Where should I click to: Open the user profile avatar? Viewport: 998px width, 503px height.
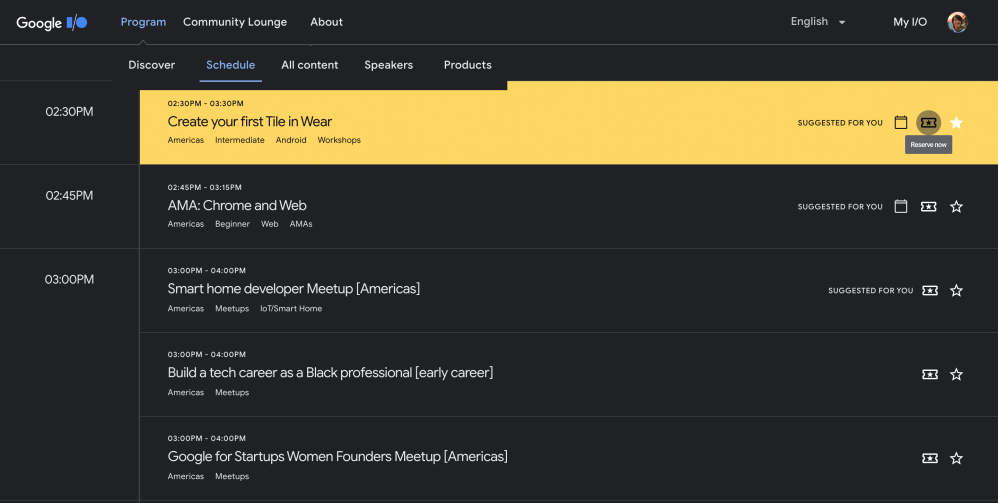coord(957,22)
